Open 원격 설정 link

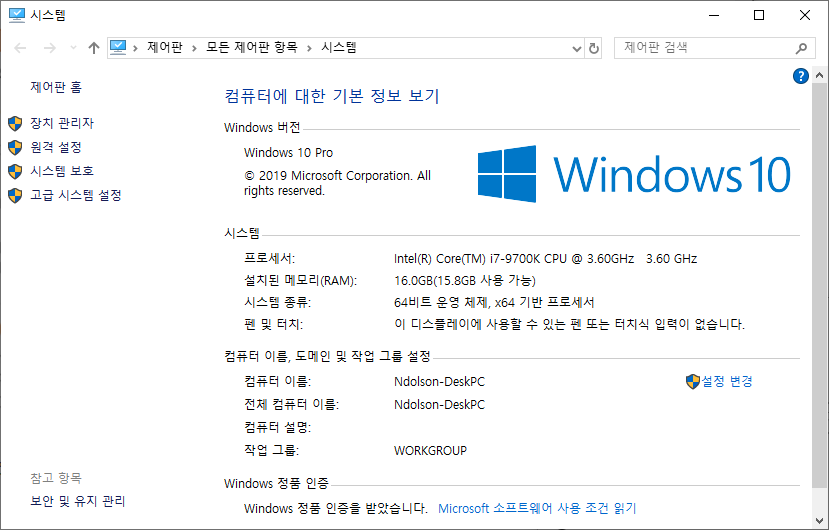pos(56,147)
